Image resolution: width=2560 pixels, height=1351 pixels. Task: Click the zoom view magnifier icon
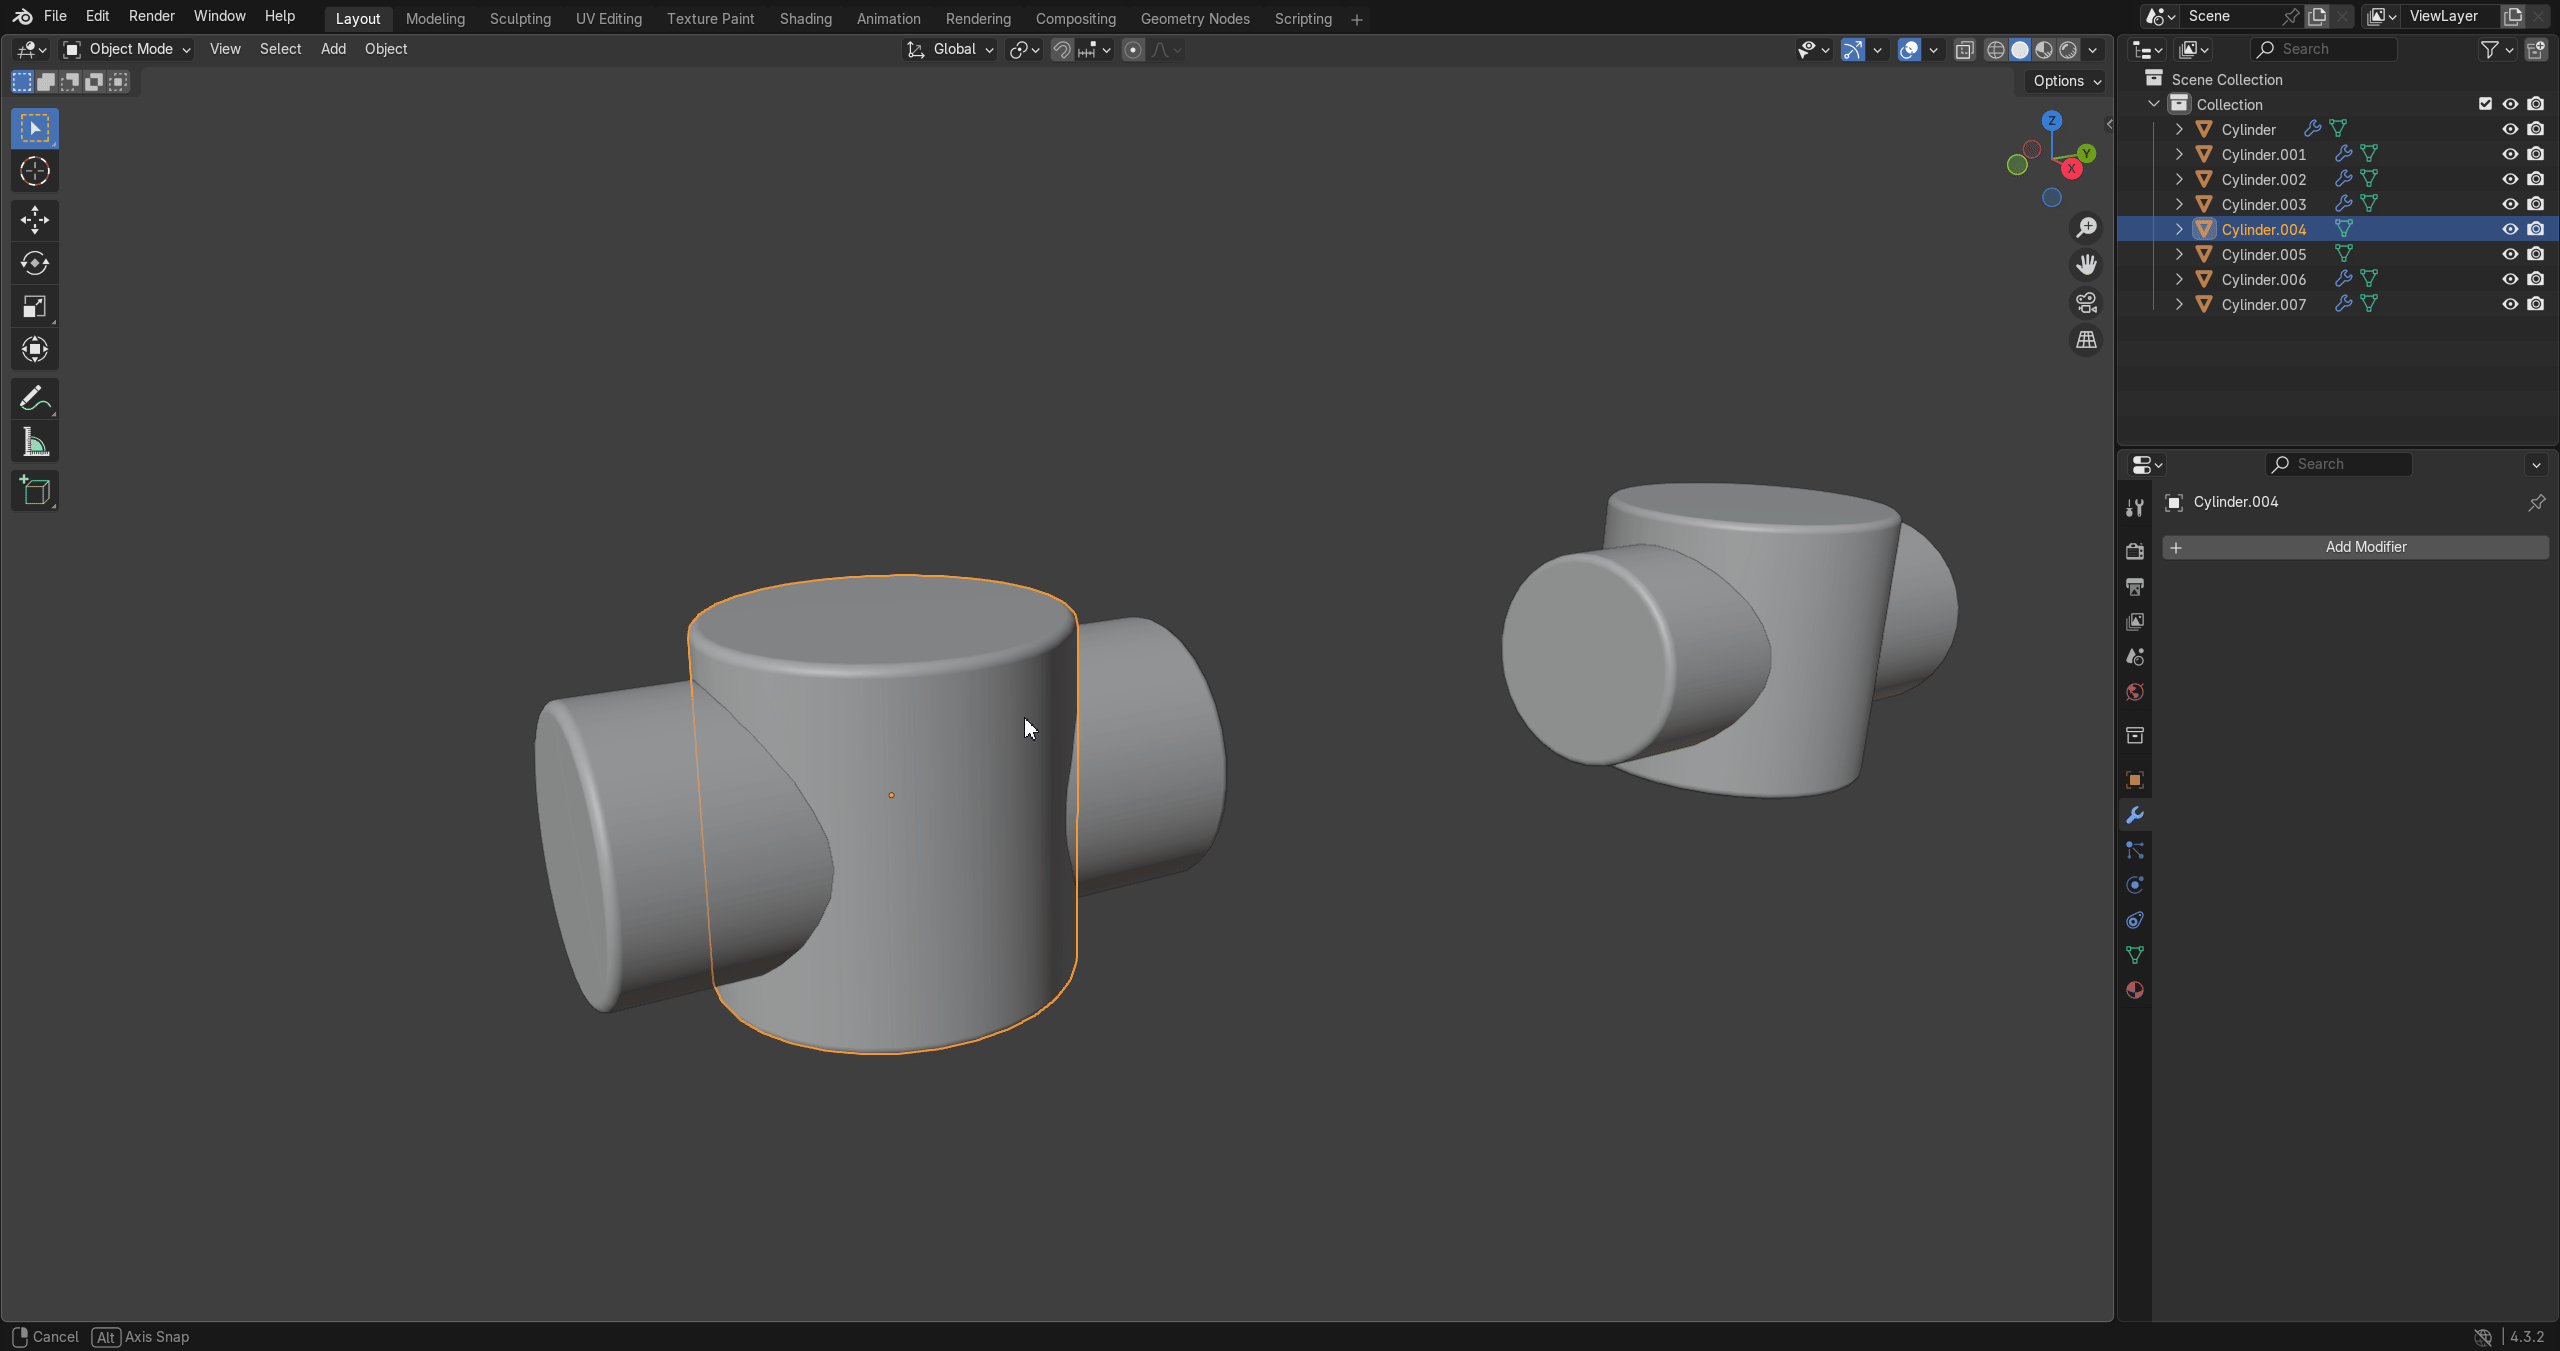click(x=2086, y=227)
